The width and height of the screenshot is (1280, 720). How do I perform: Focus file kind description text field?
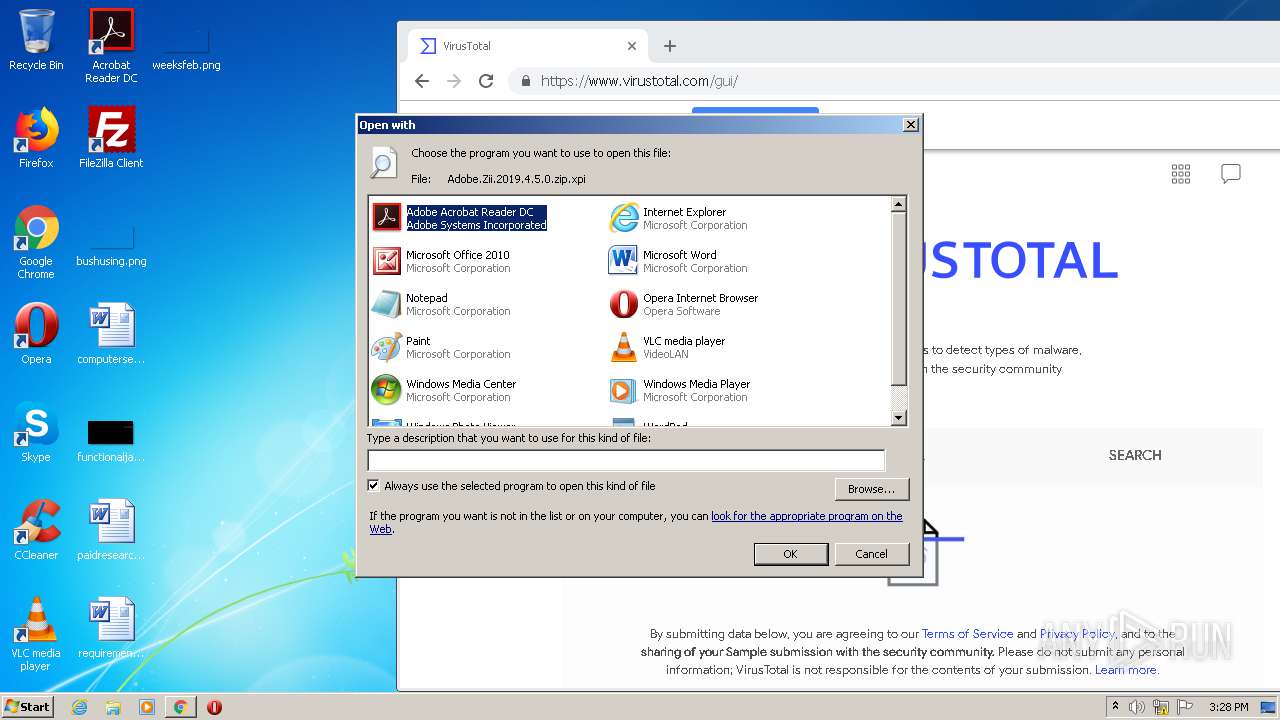point(626,460)
